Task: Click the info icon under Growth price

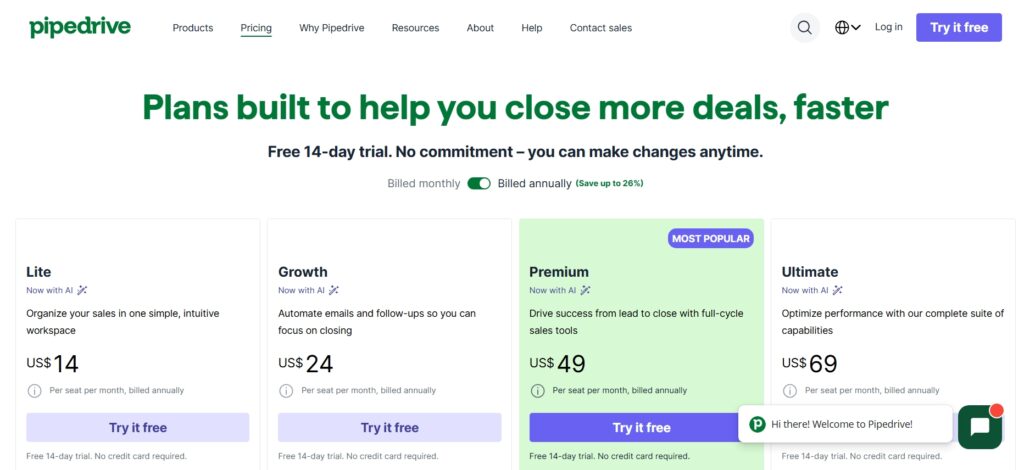Action: pos(286,391)
